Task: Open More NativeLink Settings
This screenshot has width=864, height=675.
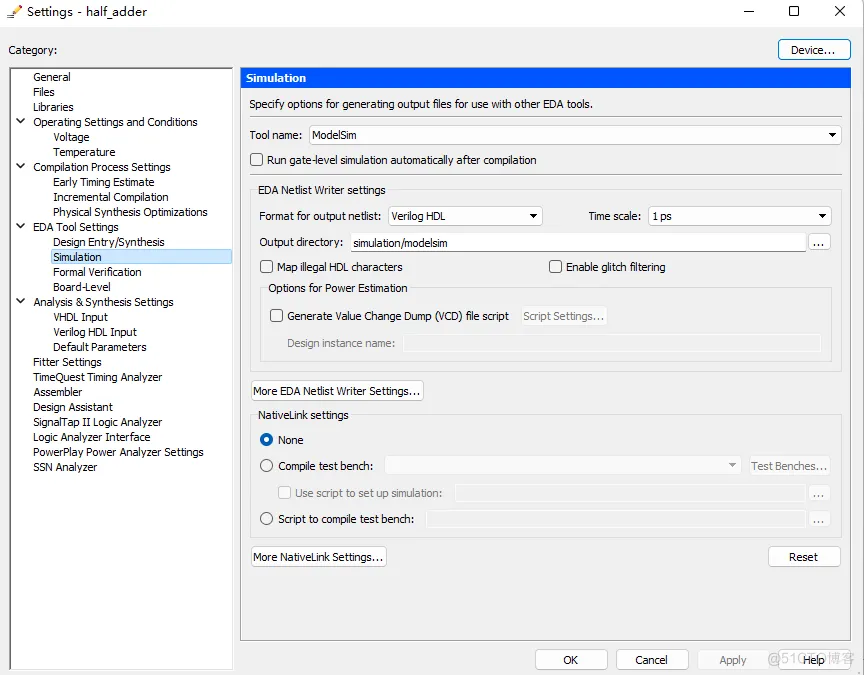Action: pos(318,557)
